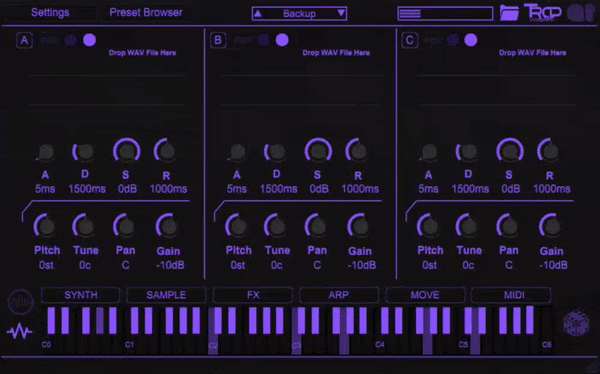
Task: Click the Pan knob in sampler A
Action: coord(126,226)
